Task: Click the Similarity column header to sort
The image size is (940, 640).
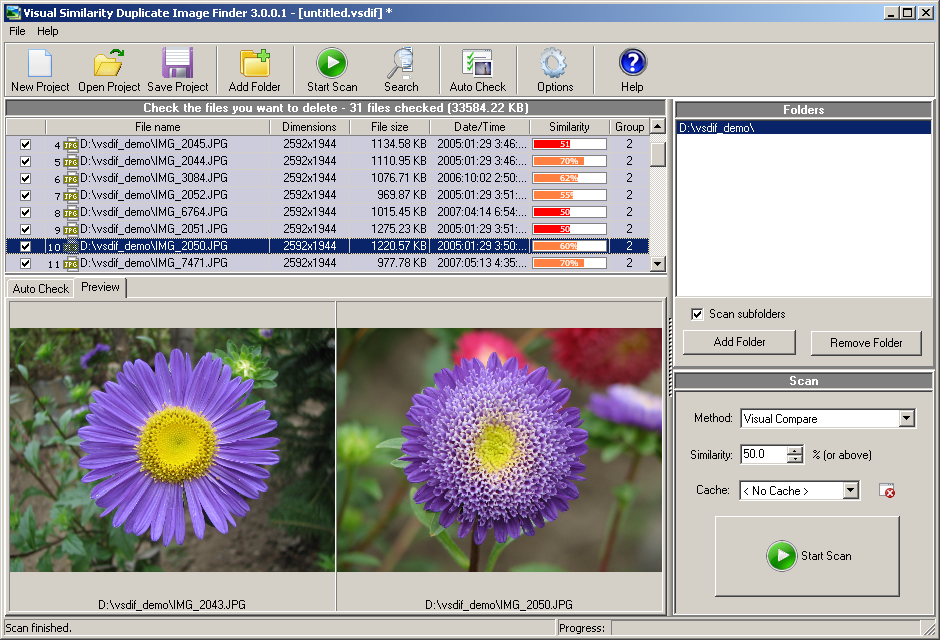Action: pyautogui.click(x=569, y=127)
